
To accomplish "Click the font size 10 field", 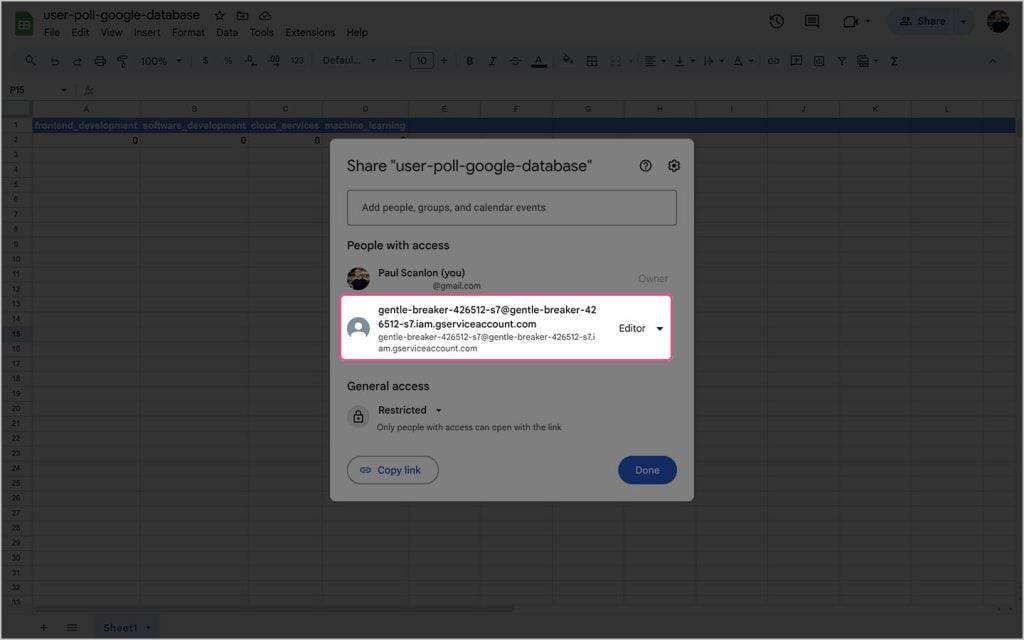I will tap(421, 61).
